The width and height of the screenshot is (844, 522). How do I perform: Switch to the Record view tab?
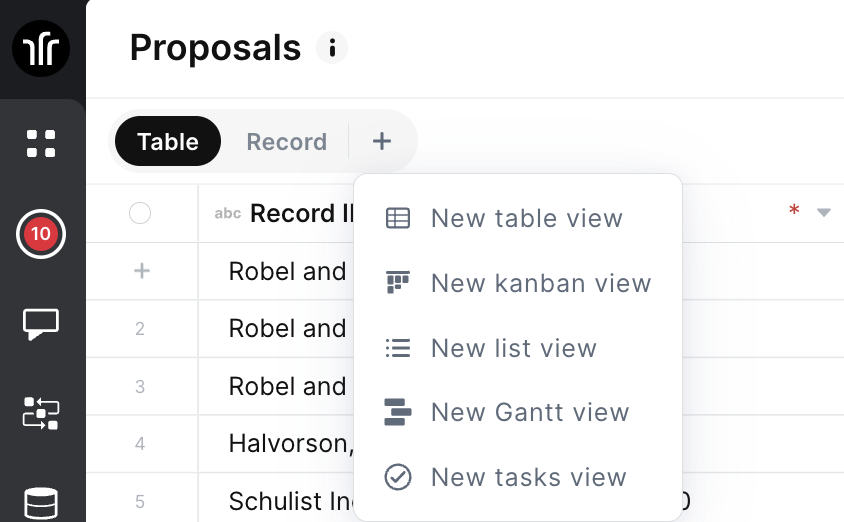click(x=286, y=142)
